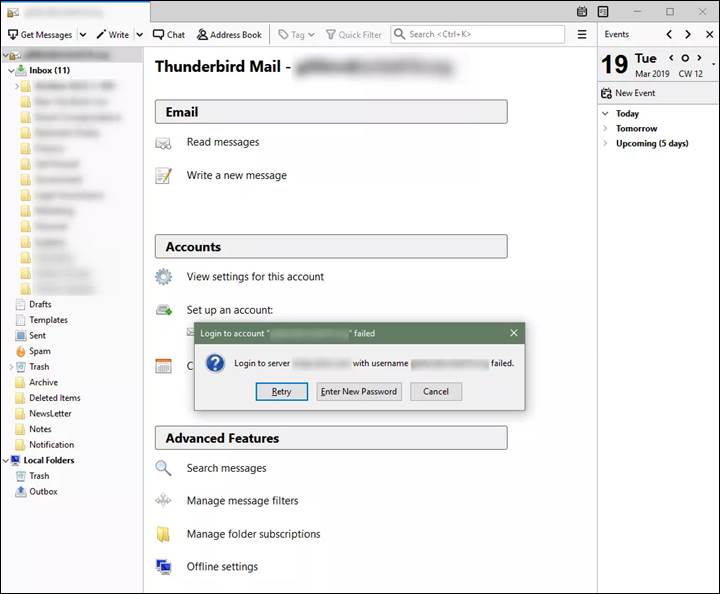Open the NewsLetter folder
Screen dimensions: 720x594
[x=50, y=414]
